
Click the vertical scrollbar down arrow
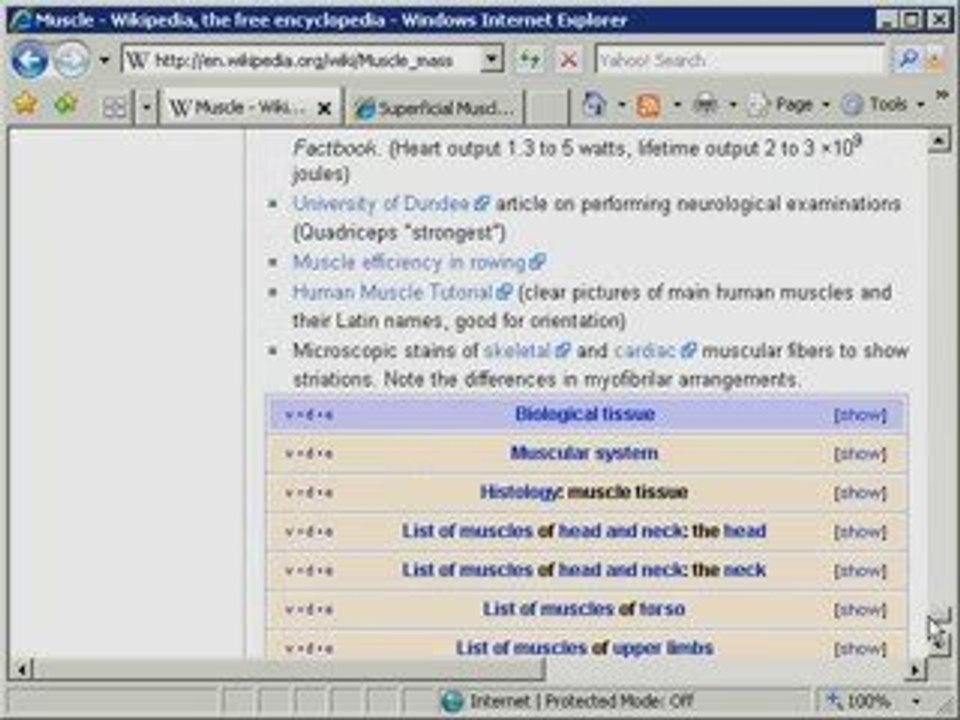tap(939, 644)
